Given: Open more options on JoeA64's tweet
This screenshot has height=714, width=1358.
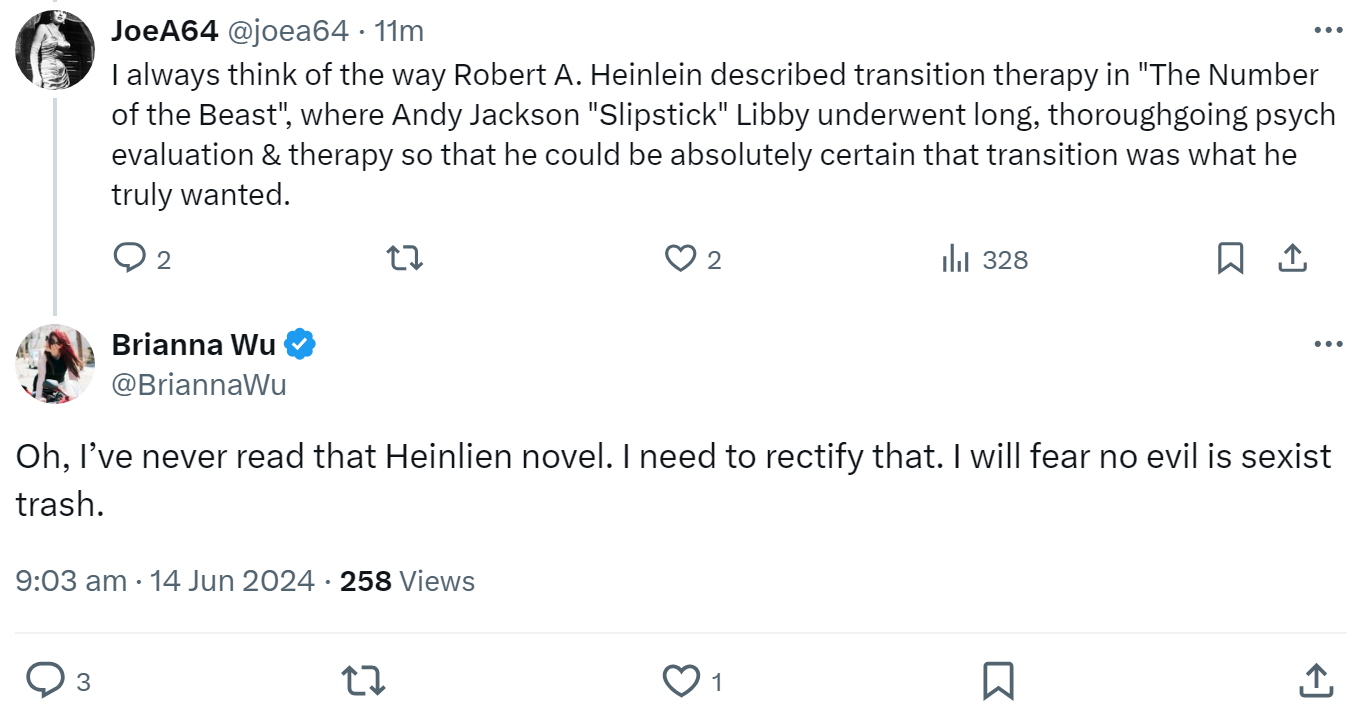Looking at the screenshot, I should tap(1328, 31).
